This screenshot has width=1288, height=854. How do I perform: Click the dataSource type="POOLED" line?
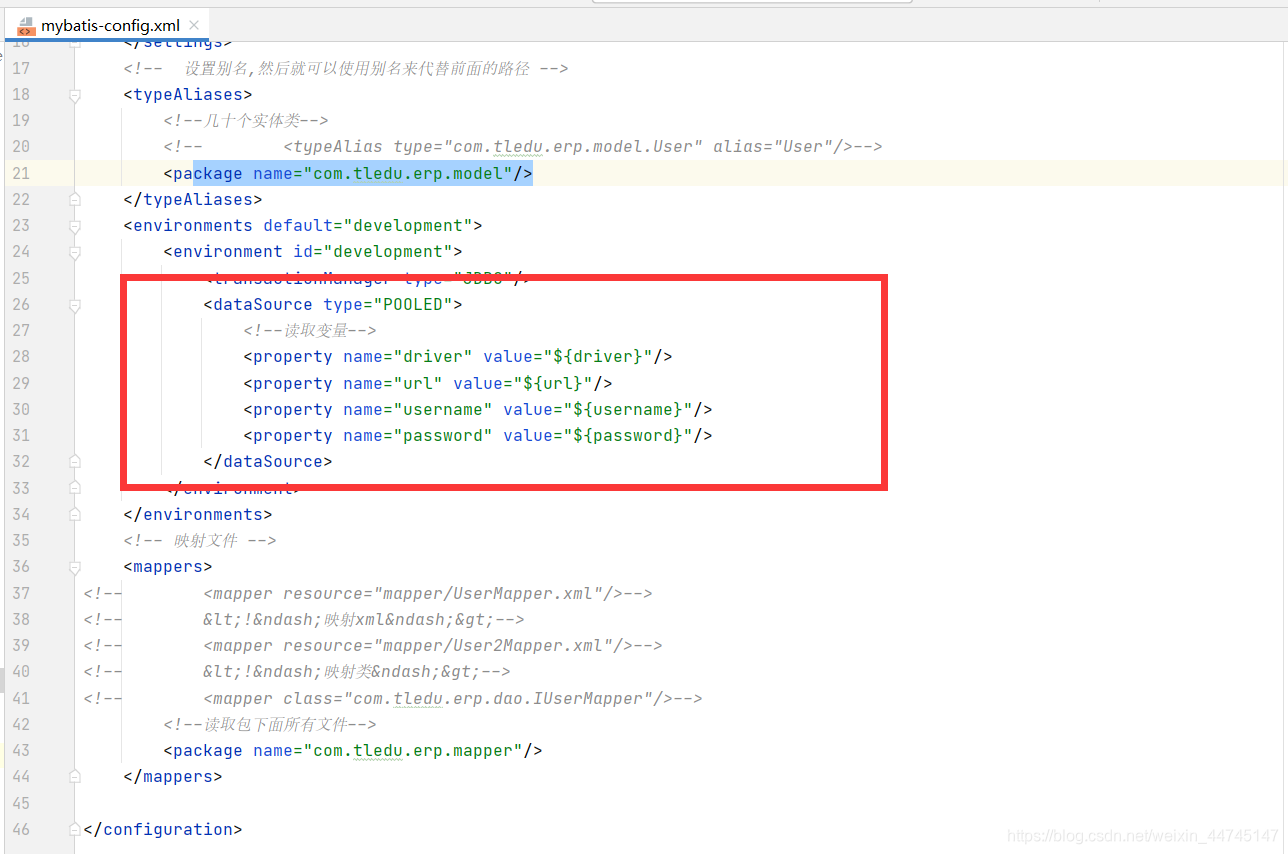333,304
